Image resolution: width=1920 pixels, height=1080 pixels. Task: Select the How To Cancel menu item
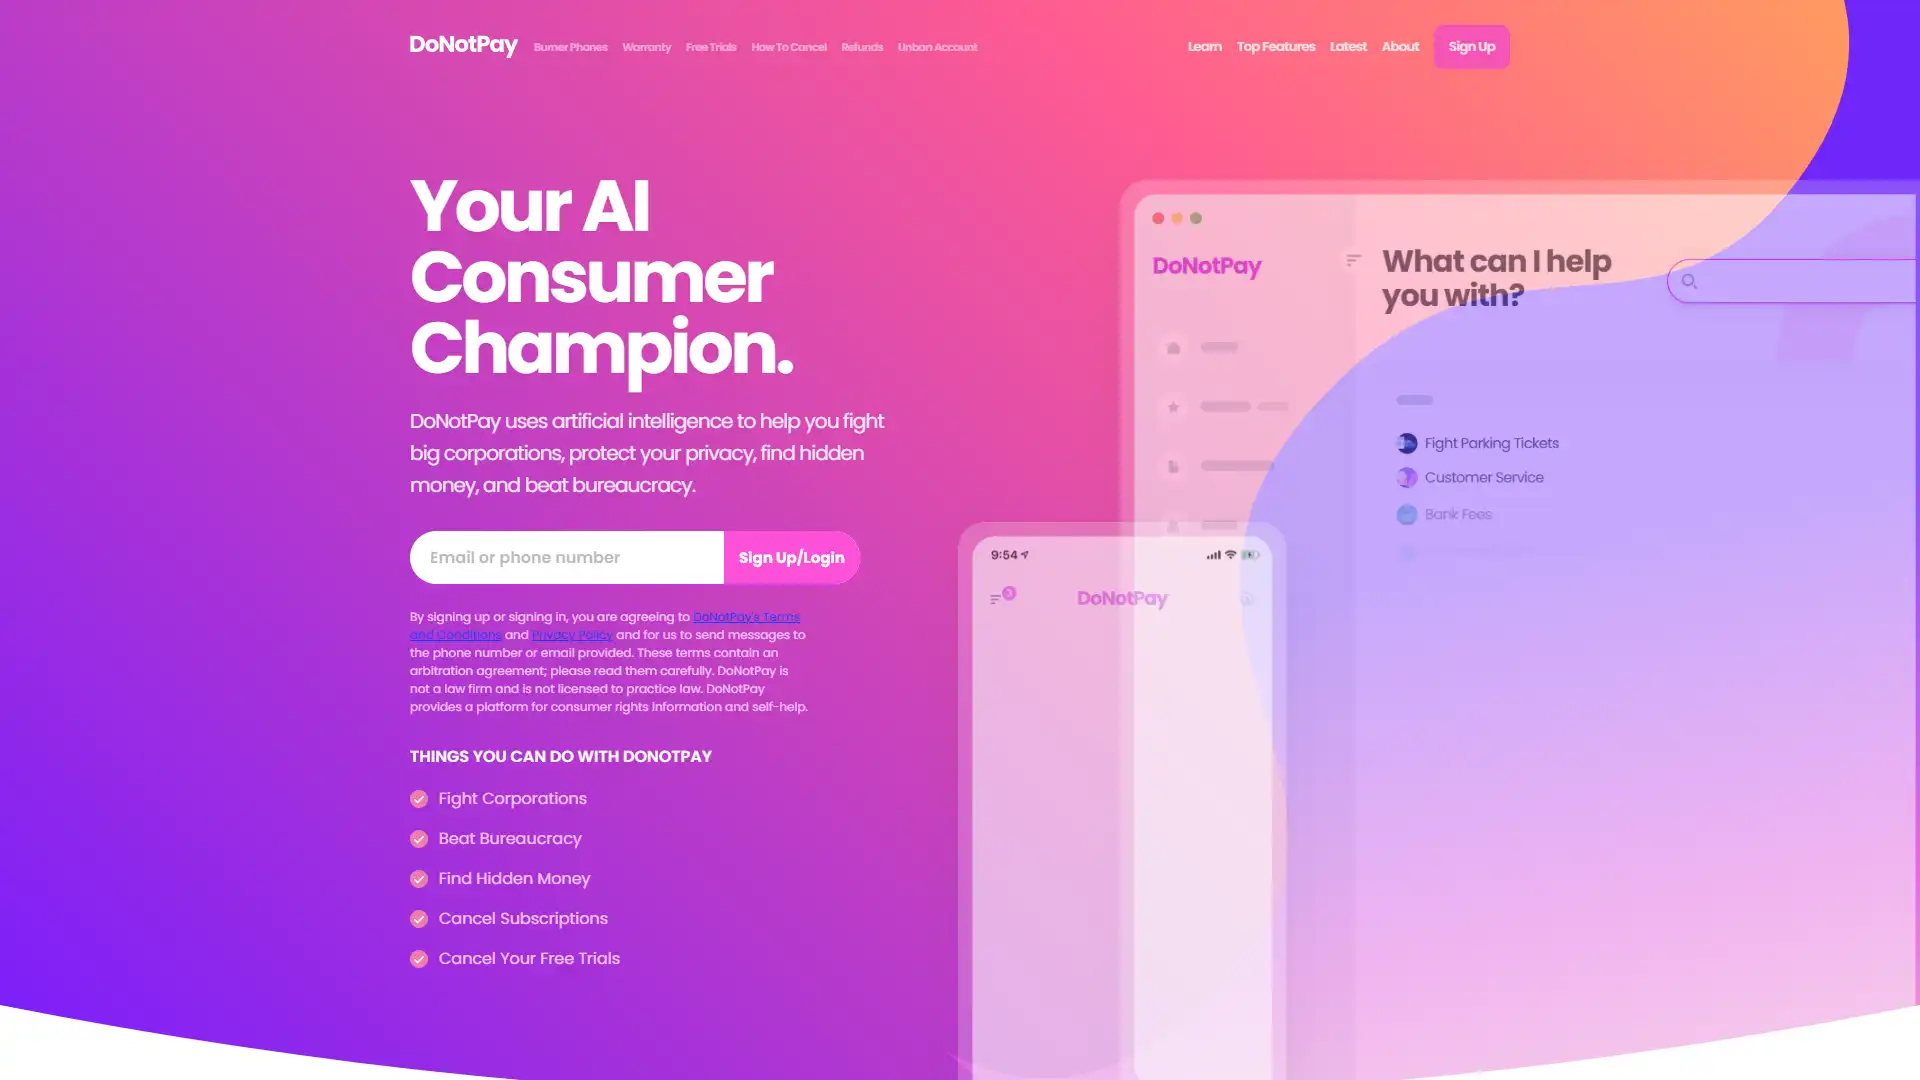787,46
